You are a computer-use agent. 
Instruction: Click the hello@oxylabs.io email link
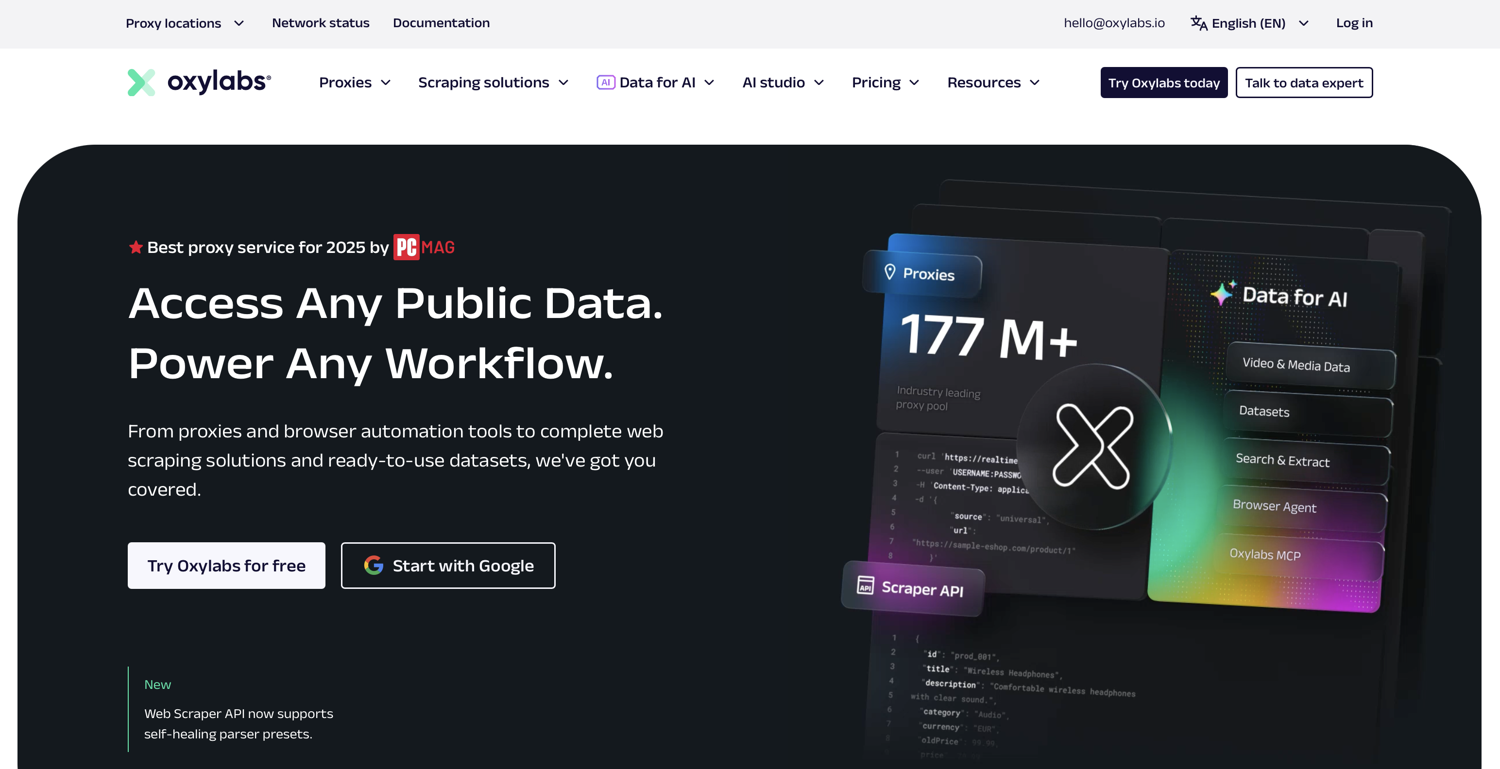point(1114,23)
